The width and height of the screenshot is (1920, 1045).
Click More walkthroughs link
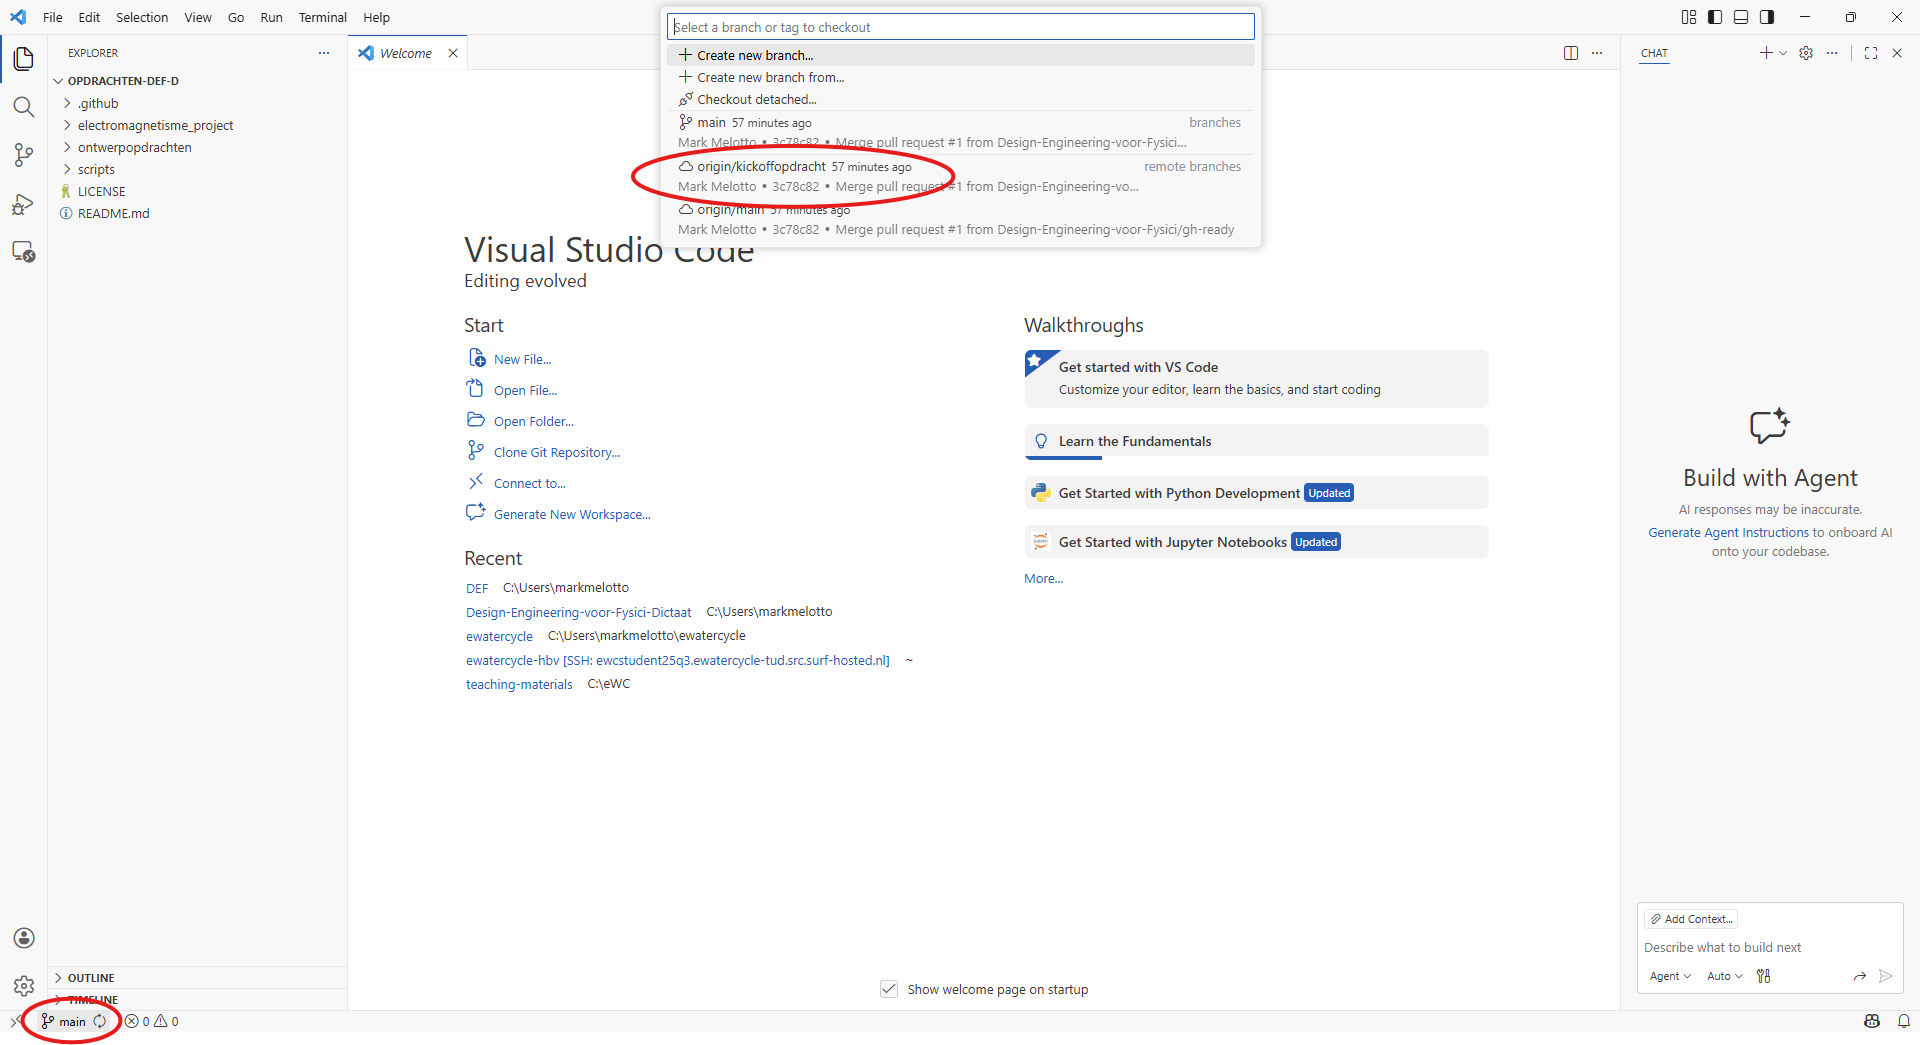coord(1043,578)
